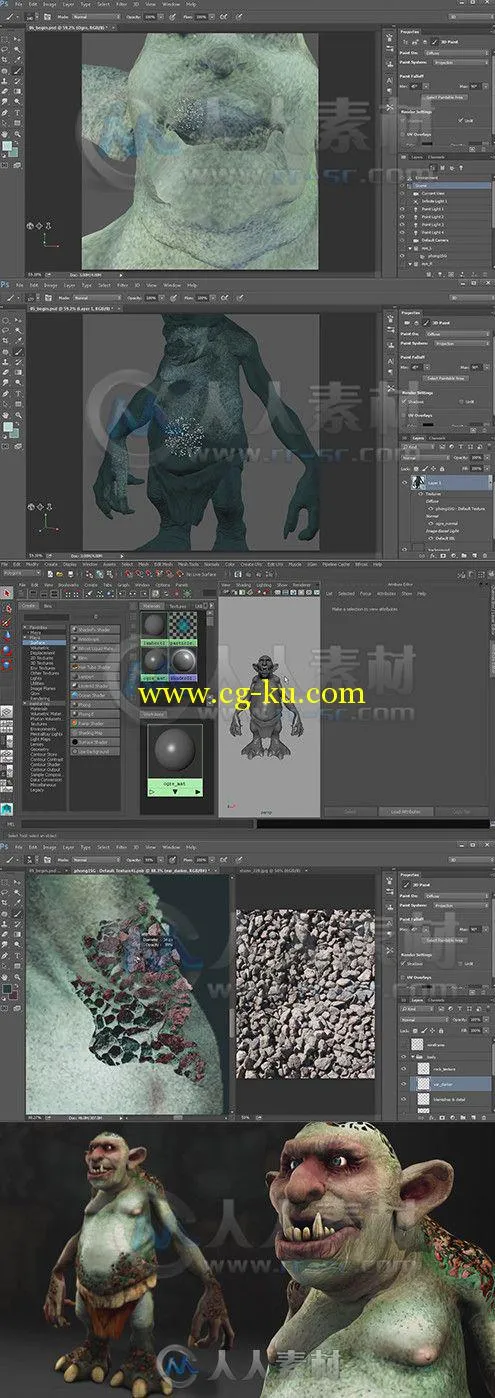This screenshot has width=495, height=1398.
Task: Select Env Textures in Hypershade create tree
Action: coord(44,668)
